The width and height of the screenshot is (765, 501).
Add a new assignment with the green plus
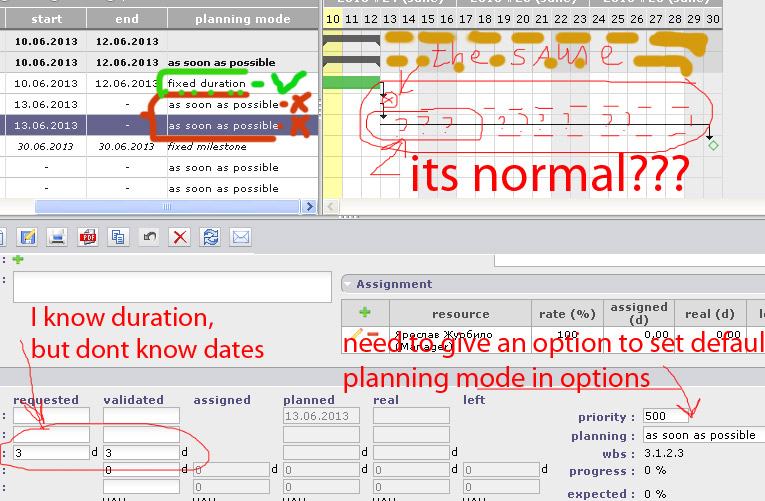(x=365, y=313)
